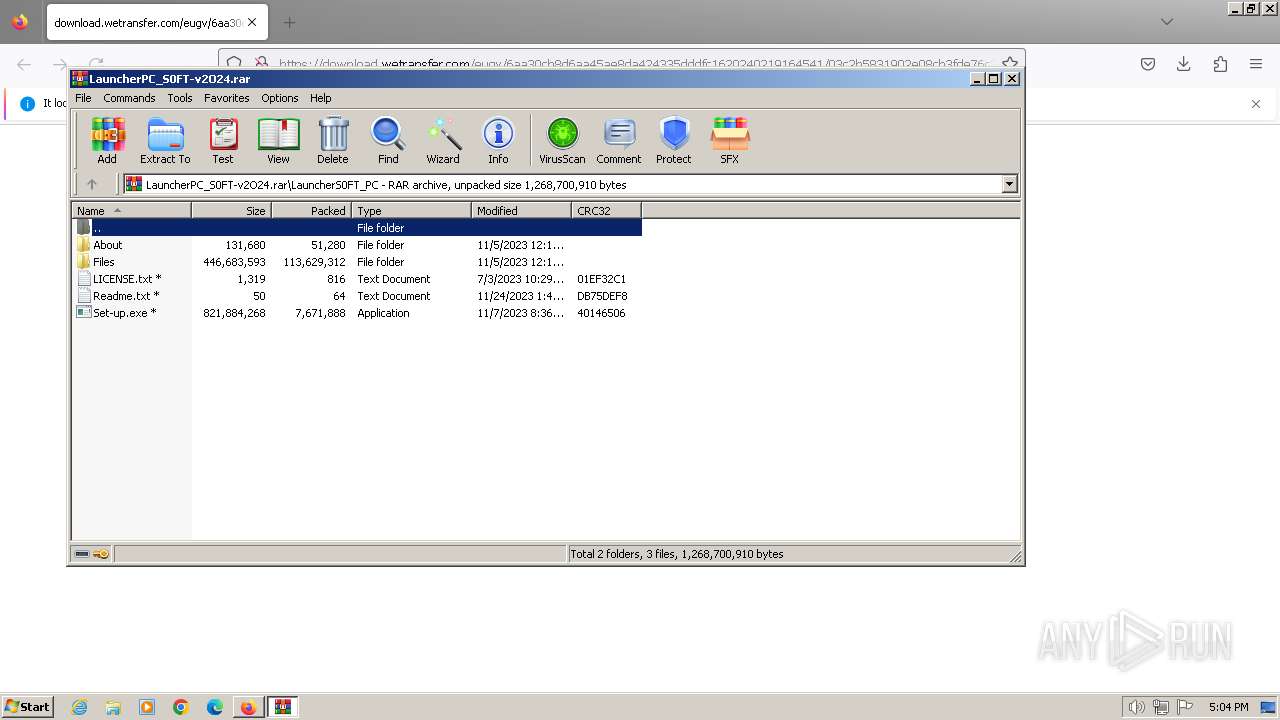The image size is (1280, 720).
Task: Click the Add toolbar icon in WinRAR
Action: click(107, 140)
